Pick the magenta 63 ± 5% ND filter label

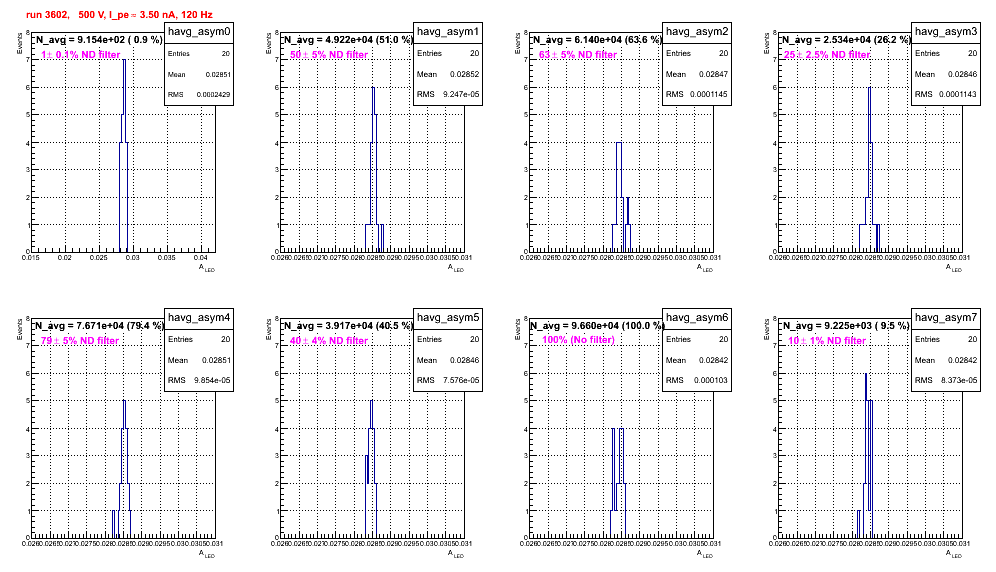coord(578,55)
